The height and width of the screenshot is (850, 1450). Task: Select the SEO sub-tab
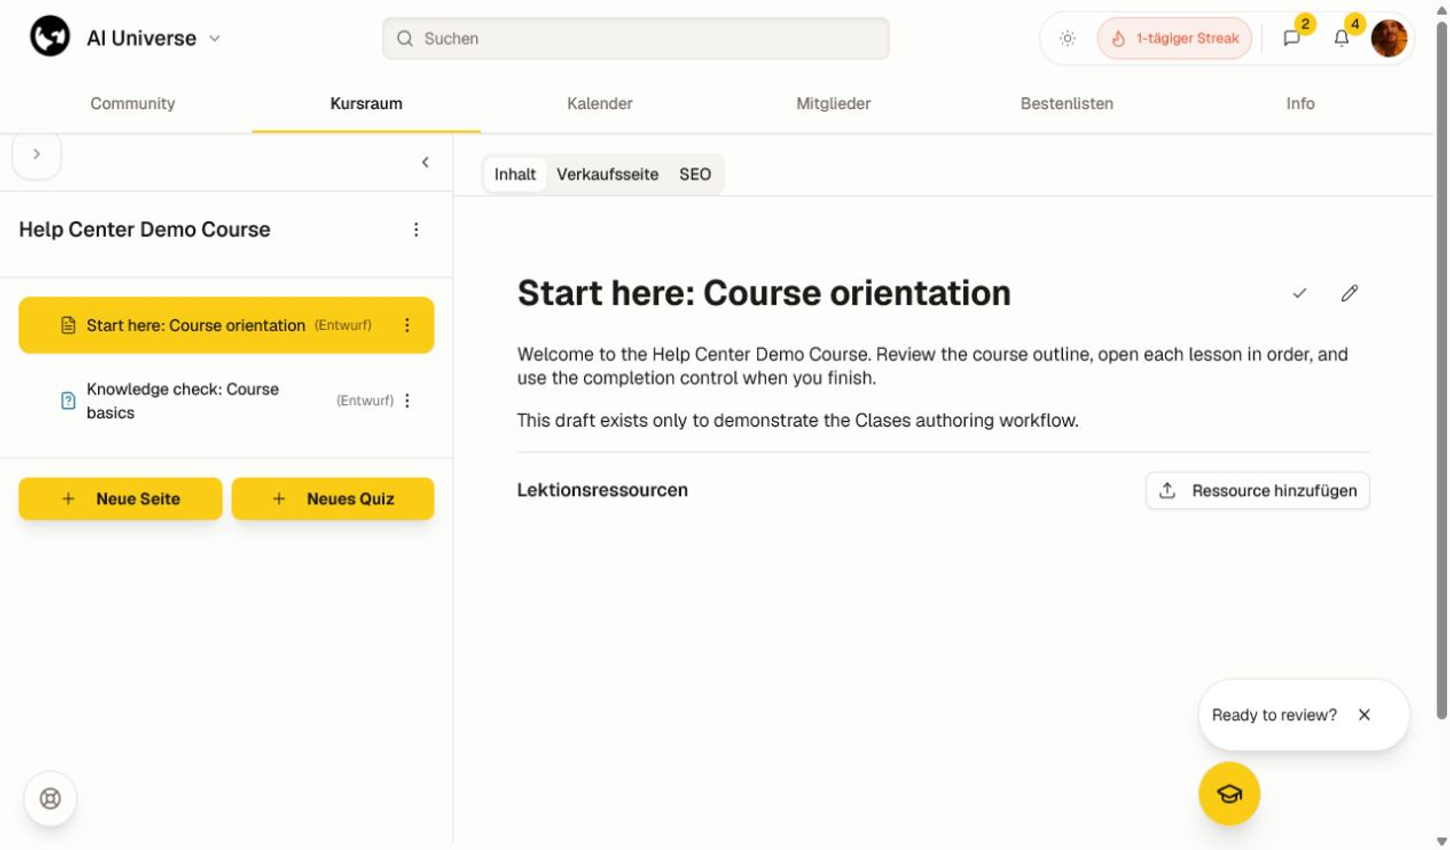coord(695,174)
